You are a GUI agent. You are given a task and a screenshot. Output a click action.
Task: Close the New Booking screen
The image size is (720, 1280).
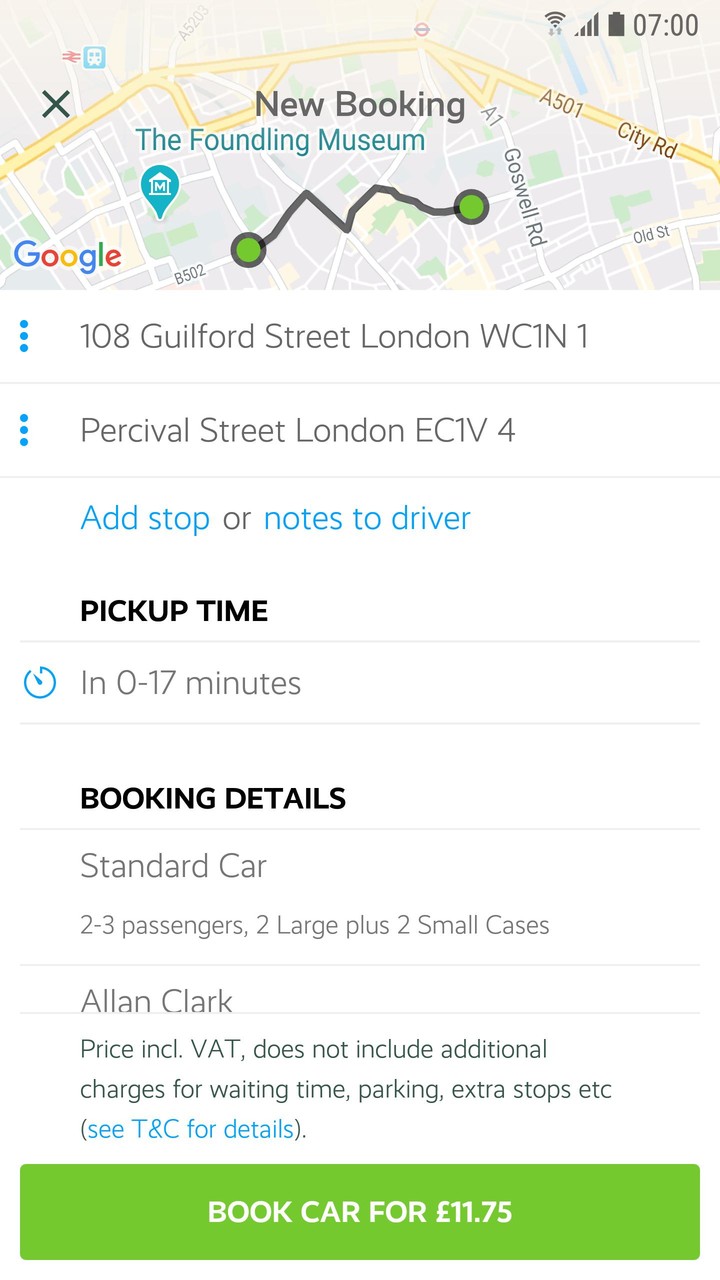(56, 104)
